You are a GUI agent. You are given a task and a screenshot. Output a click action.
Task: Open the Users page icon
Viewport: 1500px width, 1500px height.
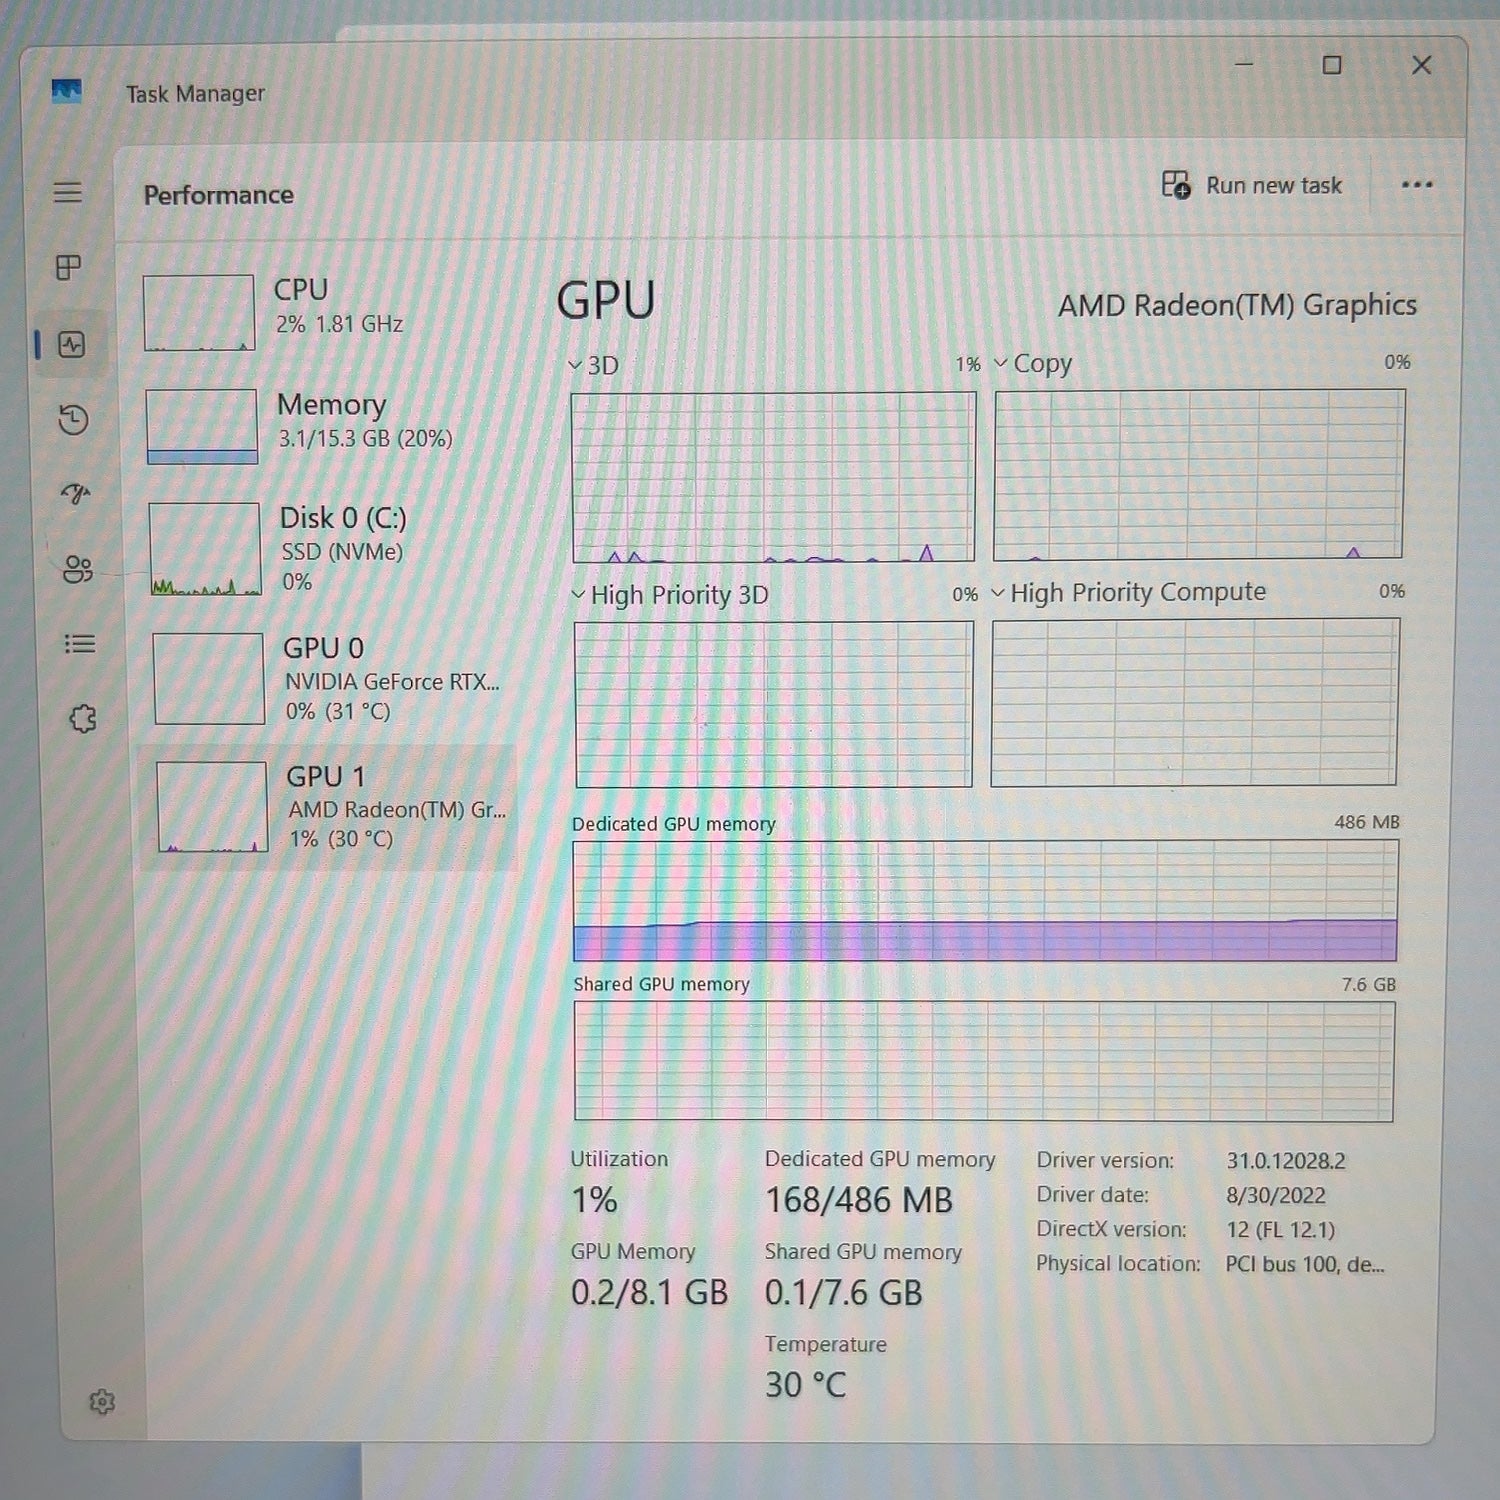78,569
